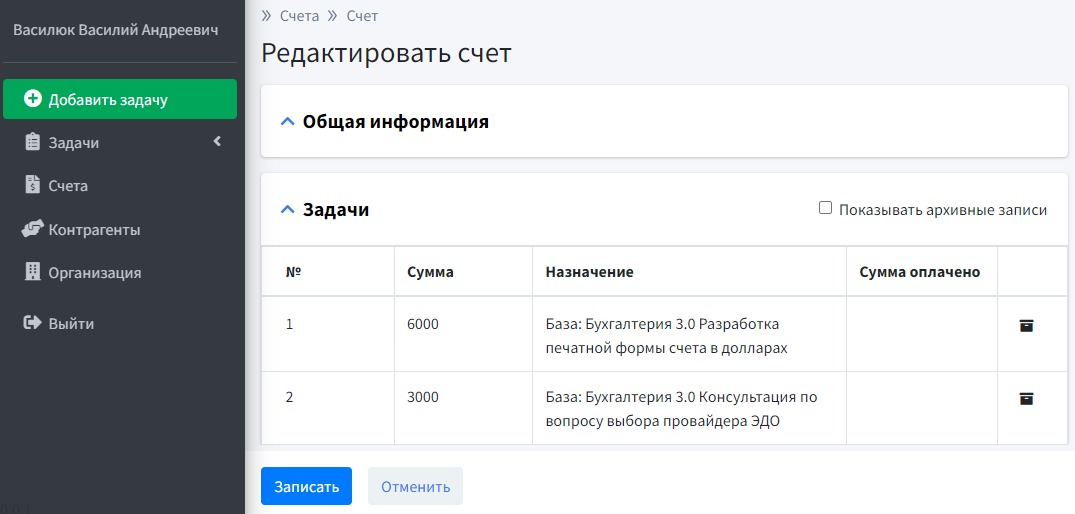The image size is (1075, 514).
Task: Click the clipboard icon next to Задачи
Action: pos(32,143)
